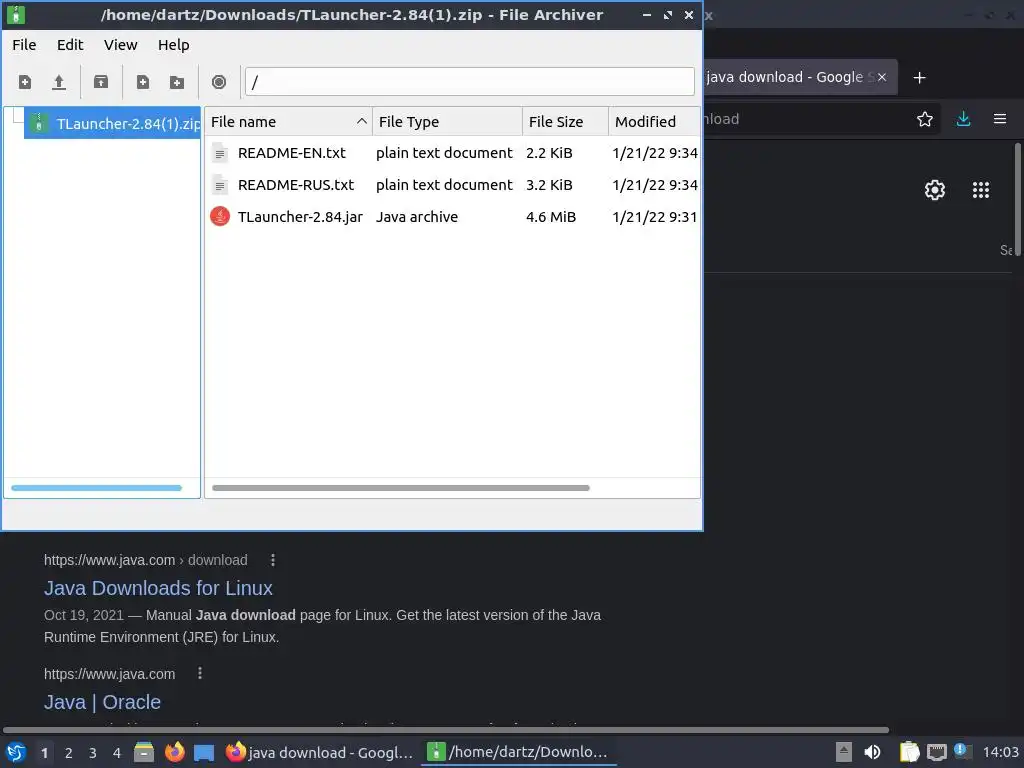Open the network status tray icon
1024x768 pixels.
pyautogui.click(x=936, y=753)
